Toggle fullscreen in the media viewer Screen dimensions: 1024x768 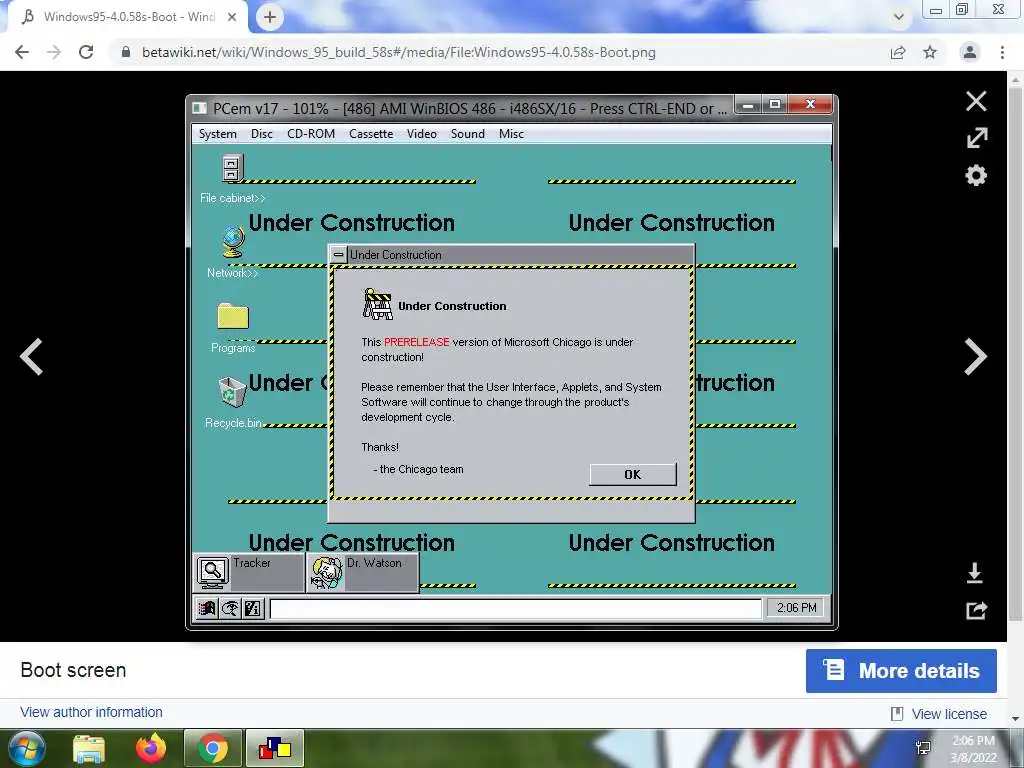coord(976,138)
